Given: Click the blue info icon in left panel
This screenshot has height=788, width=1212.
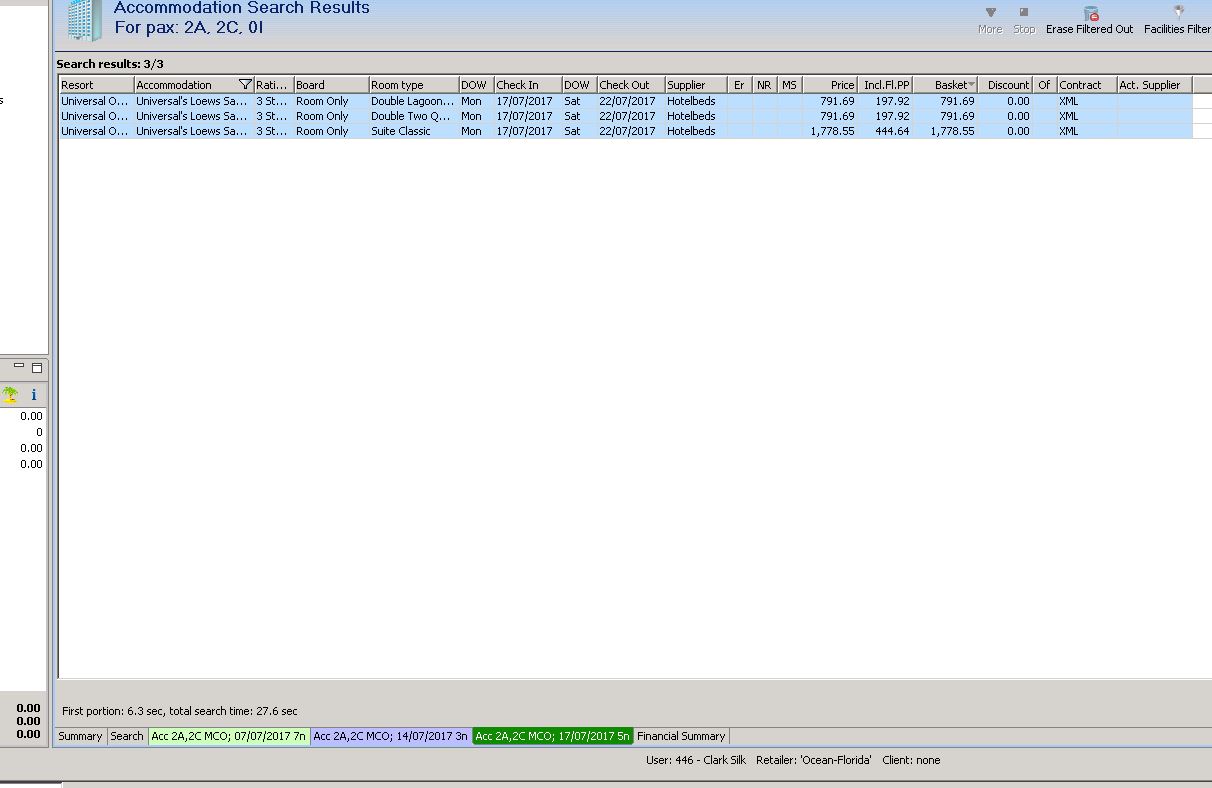Looking at the screenshot, I should (x=33, y=395).
